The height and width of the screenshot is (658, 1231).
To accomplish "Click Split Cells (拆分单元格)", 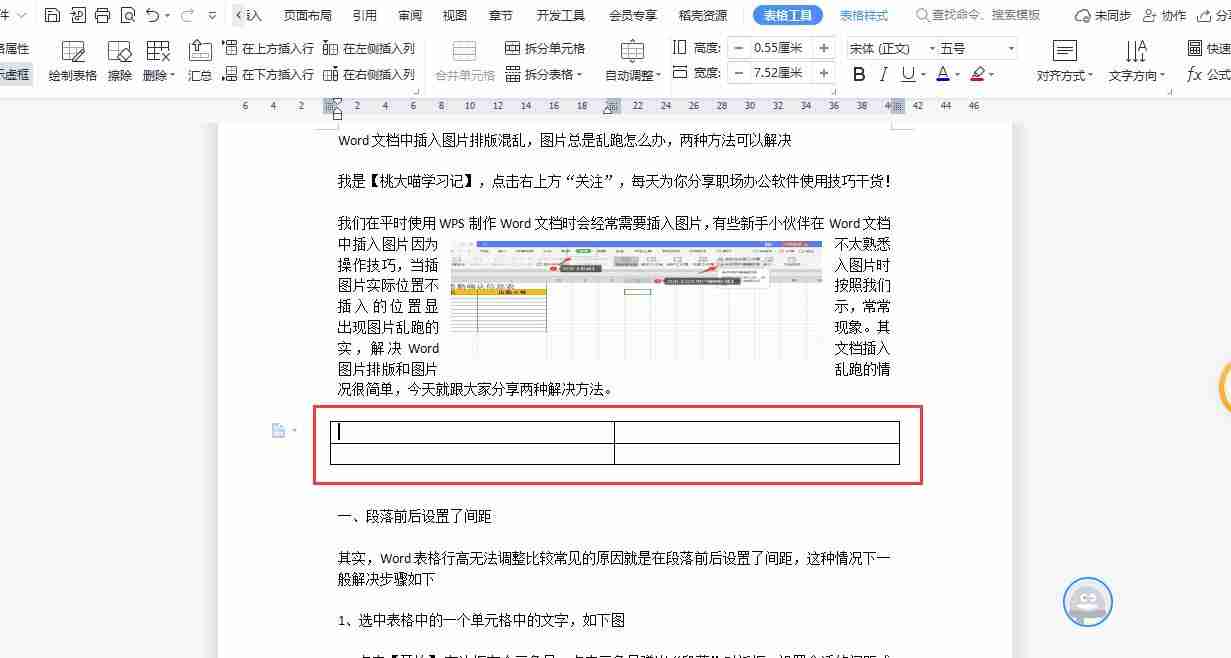I will pos(545,48).
